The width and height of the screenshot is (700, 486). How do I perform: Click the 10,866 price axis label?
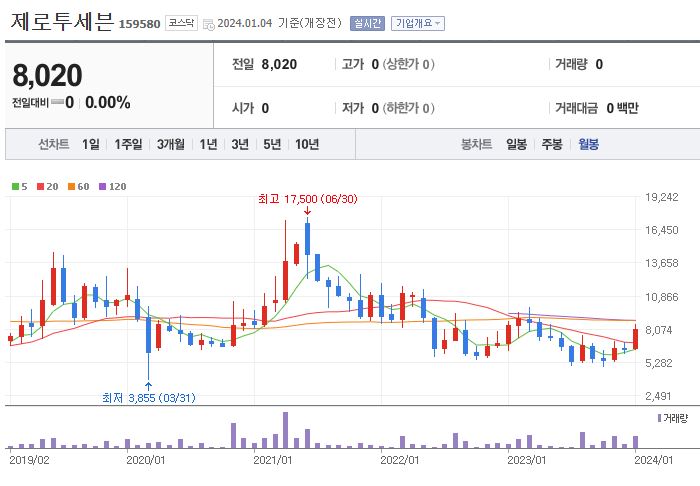662,297
